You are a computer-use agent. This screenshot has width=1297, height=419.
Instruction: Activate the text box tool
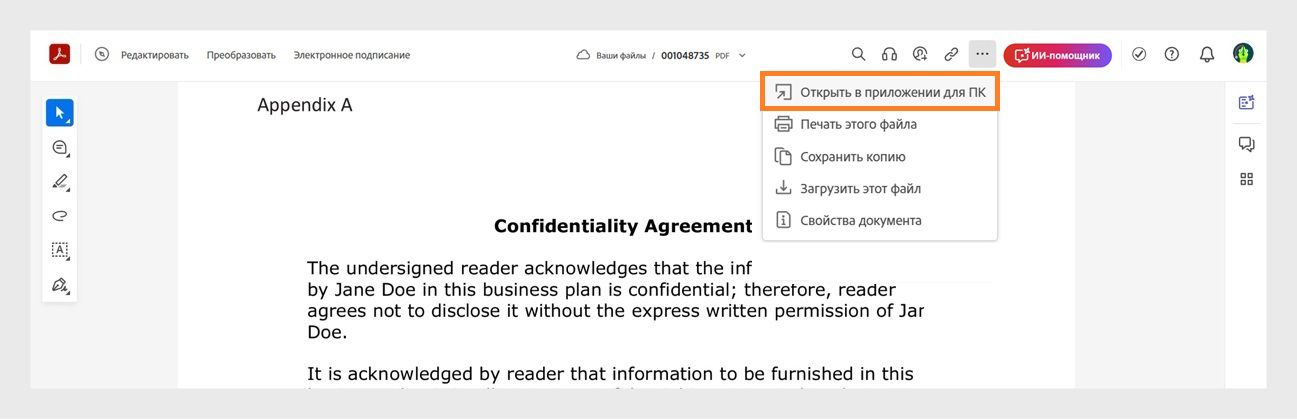coord(60,250)
